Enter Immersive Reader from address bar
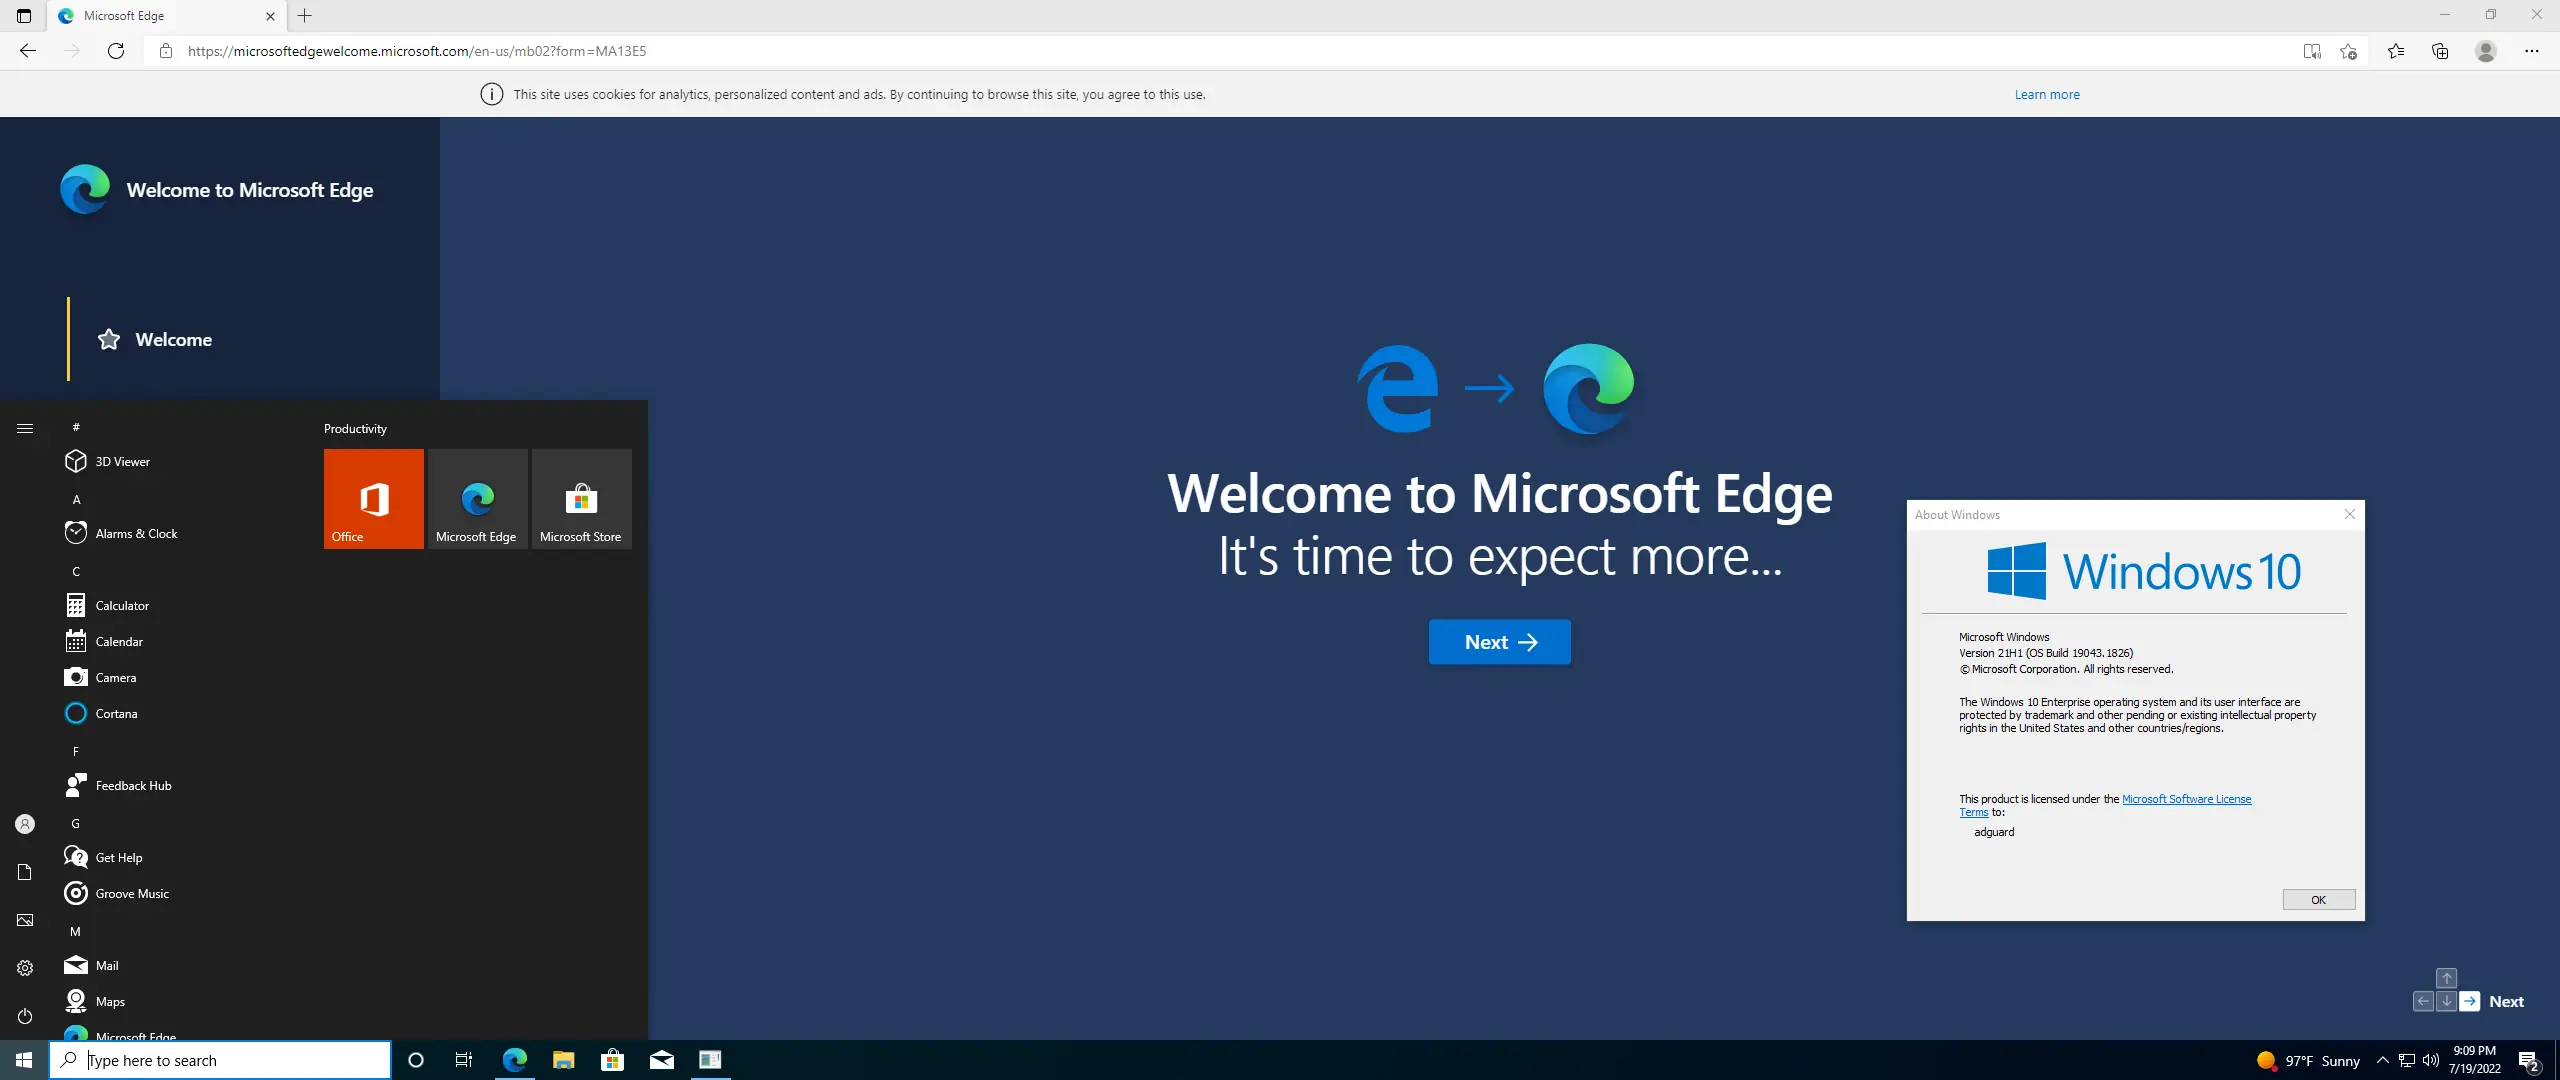Viewport: 2560px width, 1080px height. [x=2312, y=51]
